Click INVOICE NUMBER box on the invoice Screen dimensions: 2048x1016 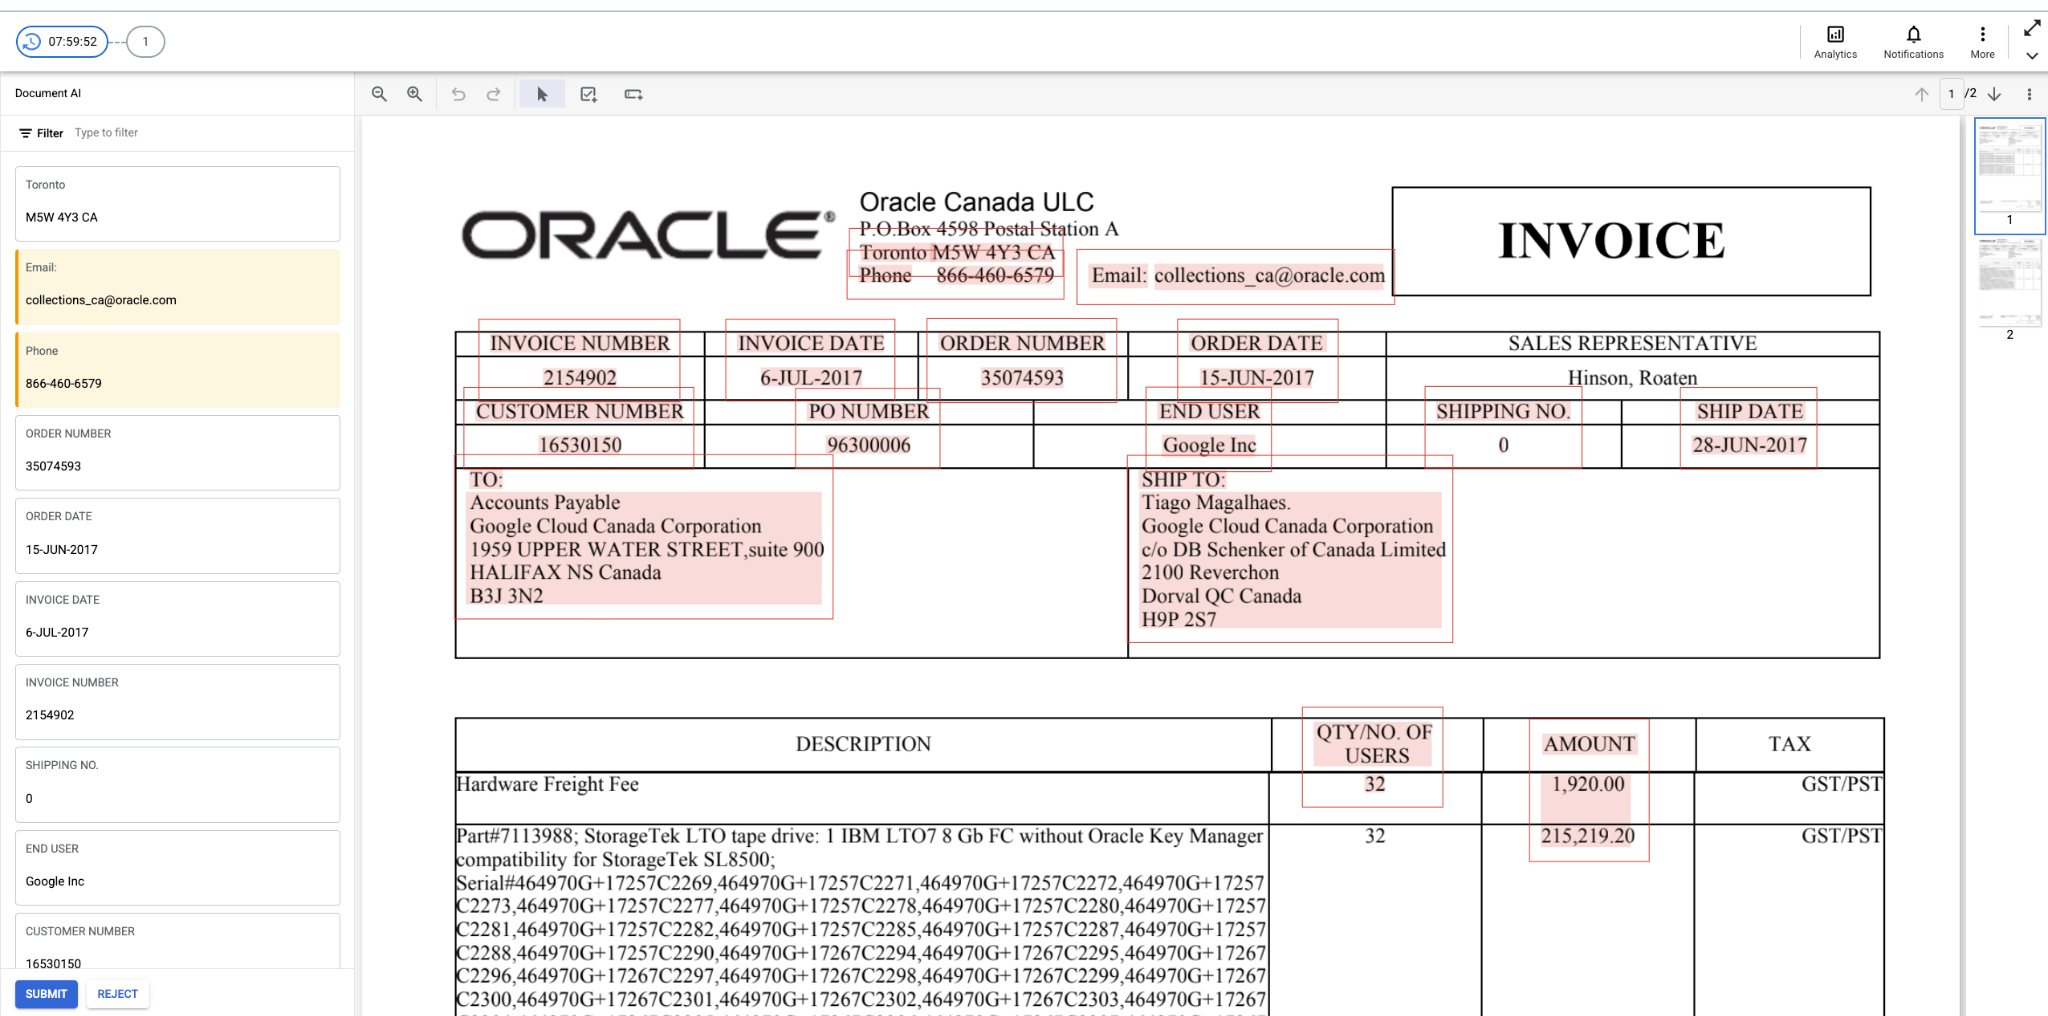point(580,360)
